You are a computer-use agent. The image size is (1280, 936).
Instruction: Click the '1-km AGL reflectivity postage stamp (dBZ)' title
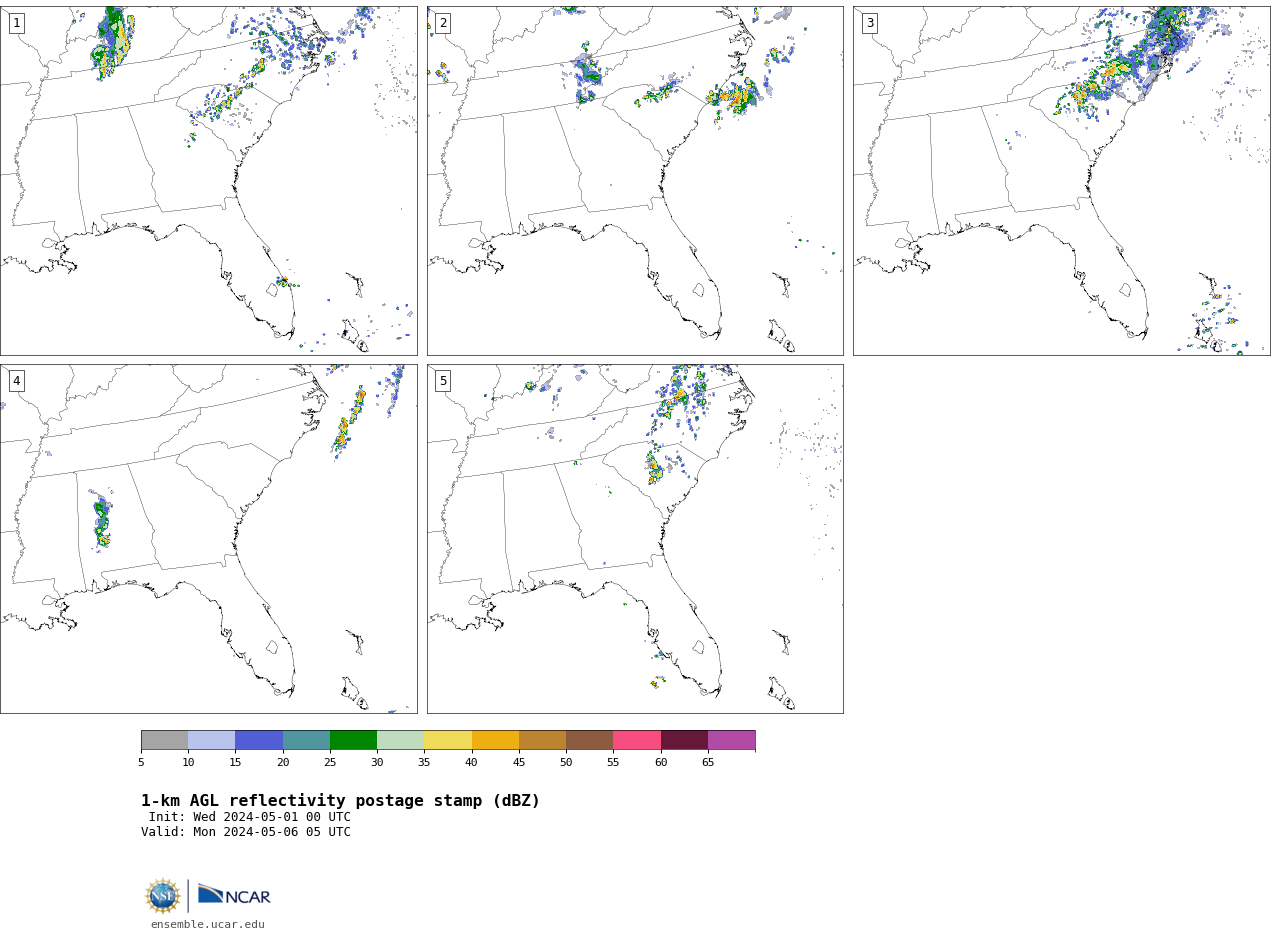point(340,801)
